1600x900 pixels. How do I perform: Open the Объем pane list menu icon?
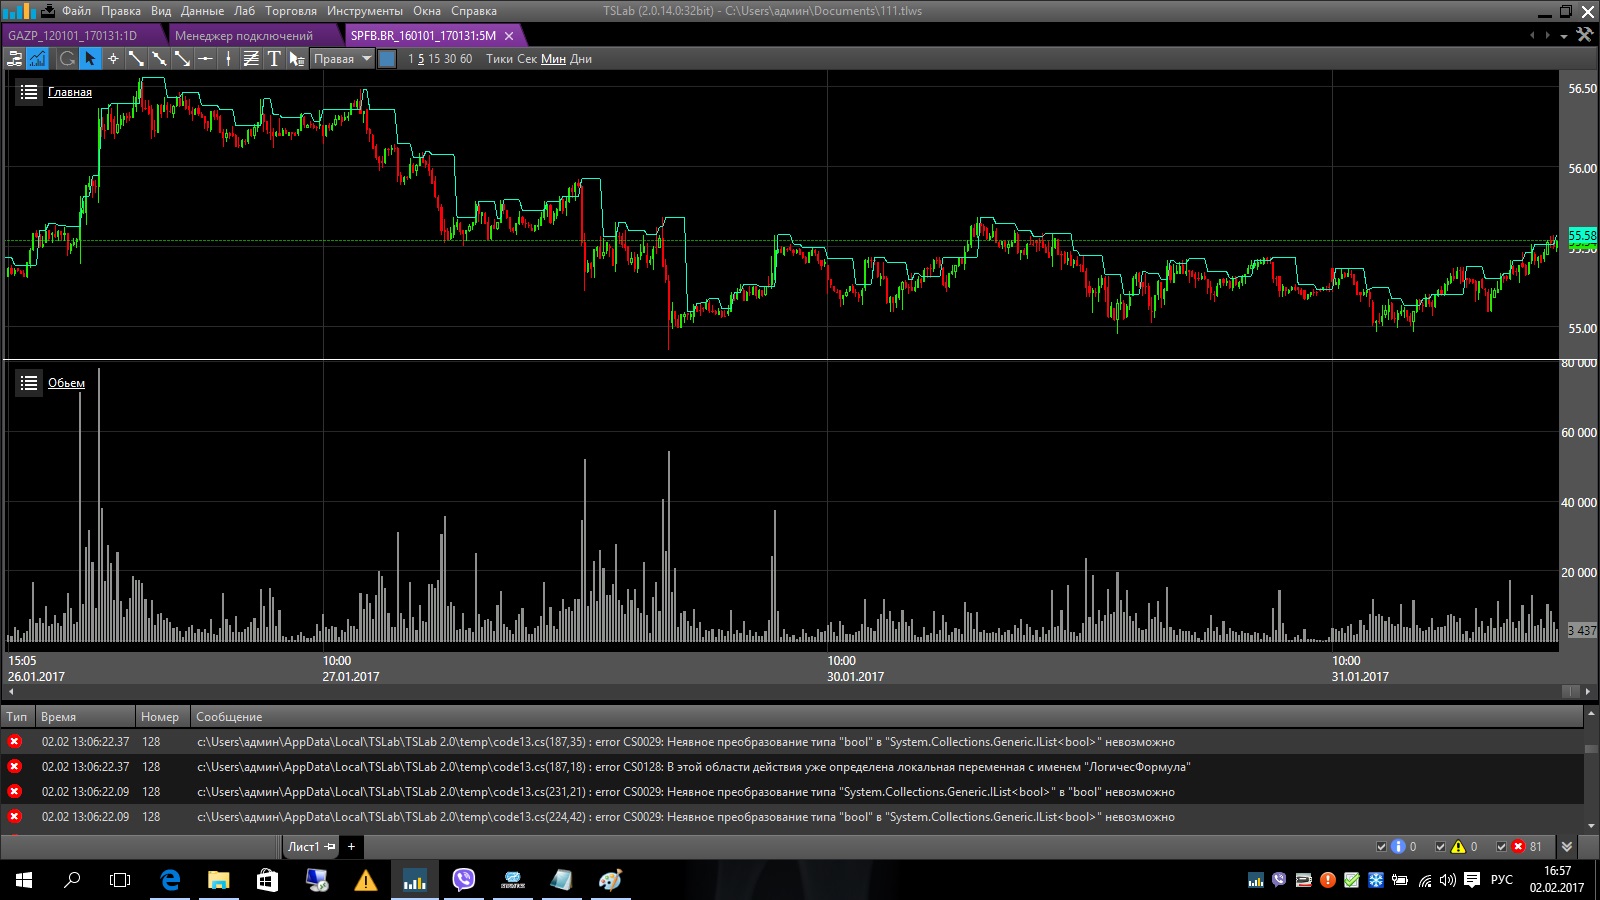pos(29,383)
